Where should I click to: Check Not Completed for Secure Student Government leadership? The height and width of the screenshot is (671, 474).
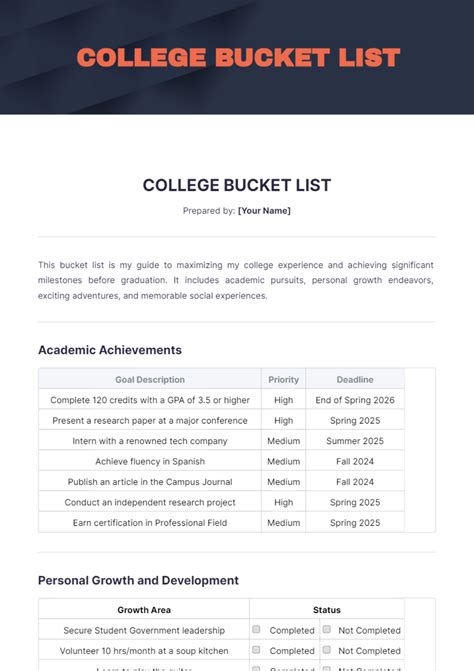[327, 629]
